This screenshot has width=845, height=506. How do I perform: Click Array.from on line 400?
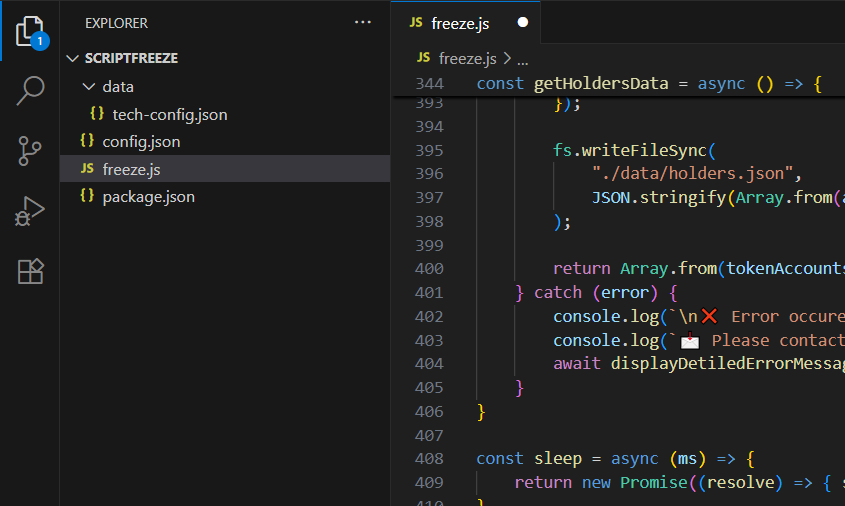click(x=668, y=268)
